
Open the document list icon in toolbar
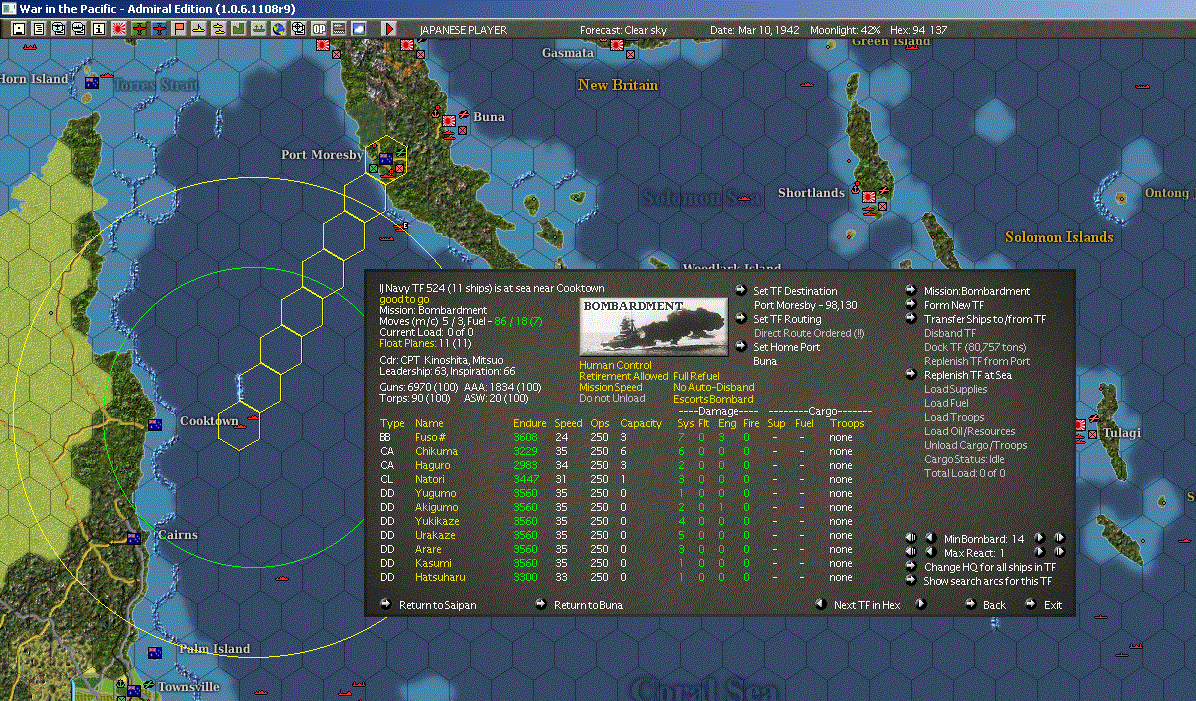[x=39, y=29]
